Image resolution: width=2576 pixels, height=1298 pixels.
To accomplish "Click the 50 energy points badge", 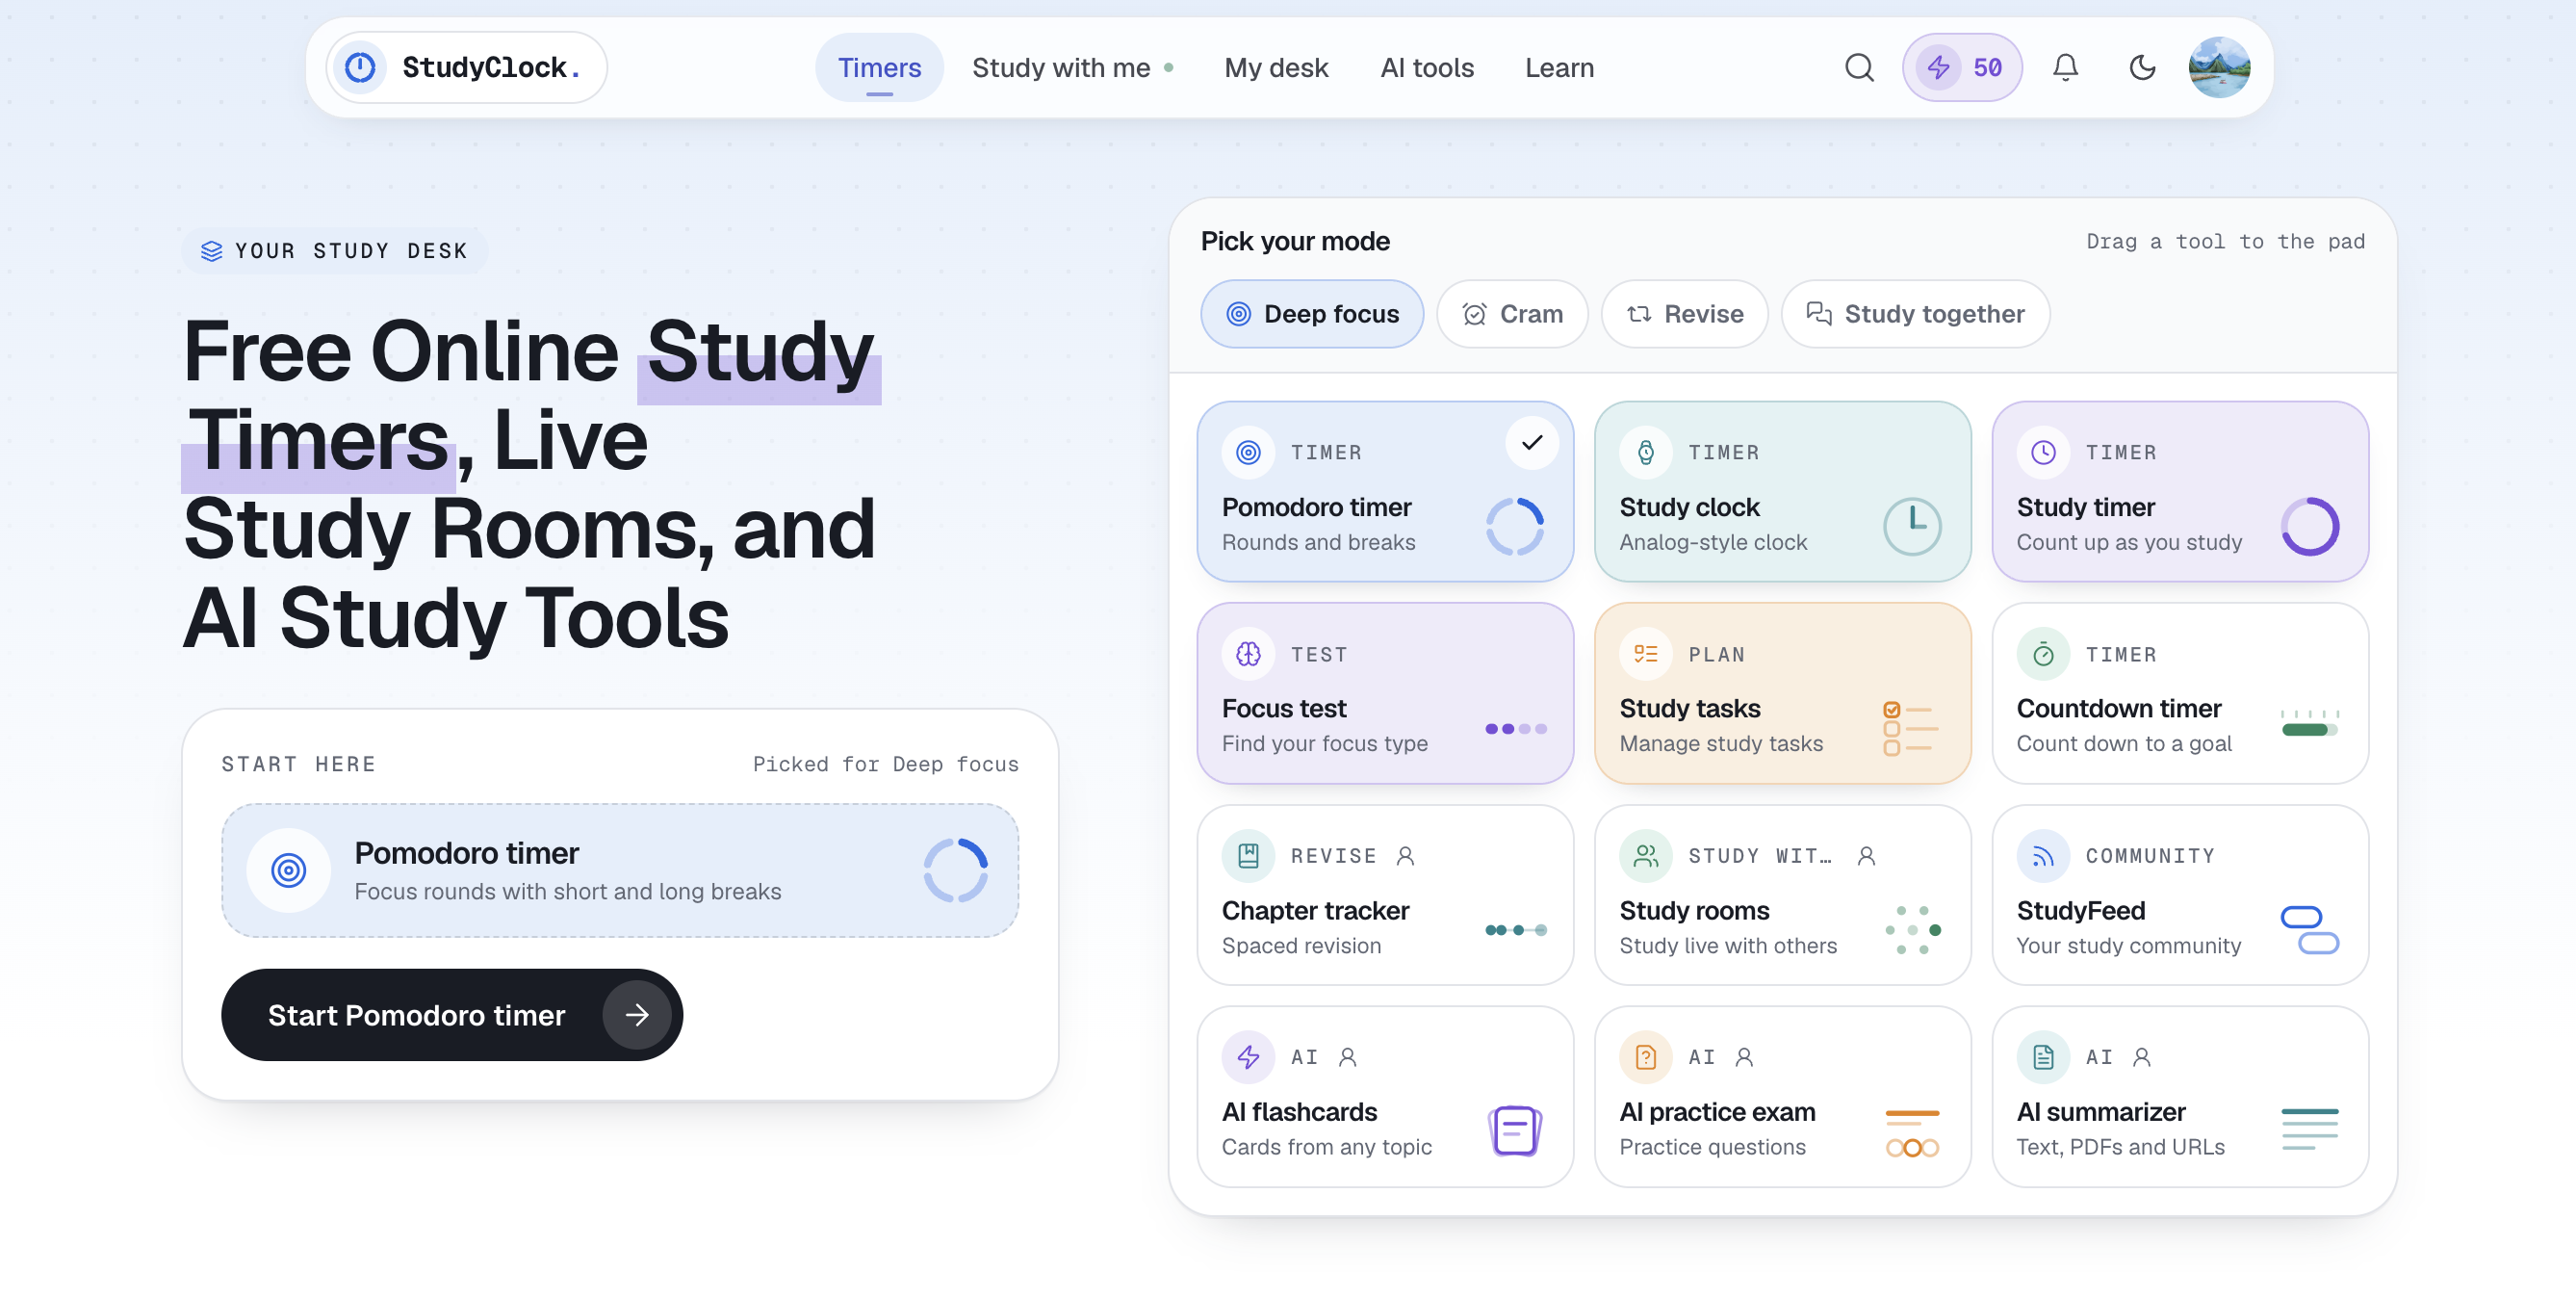I will [x=1961, y=68].
